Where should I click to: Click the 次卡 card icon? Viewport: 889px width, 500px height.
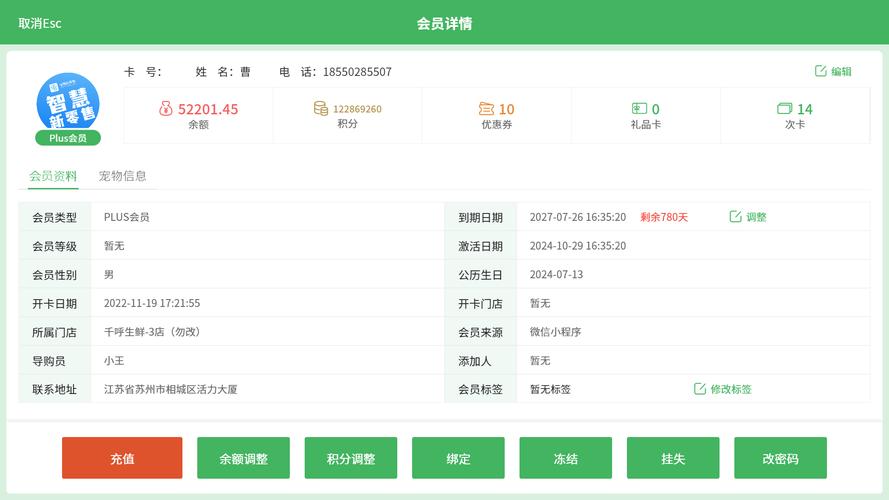tap(785, 108)
